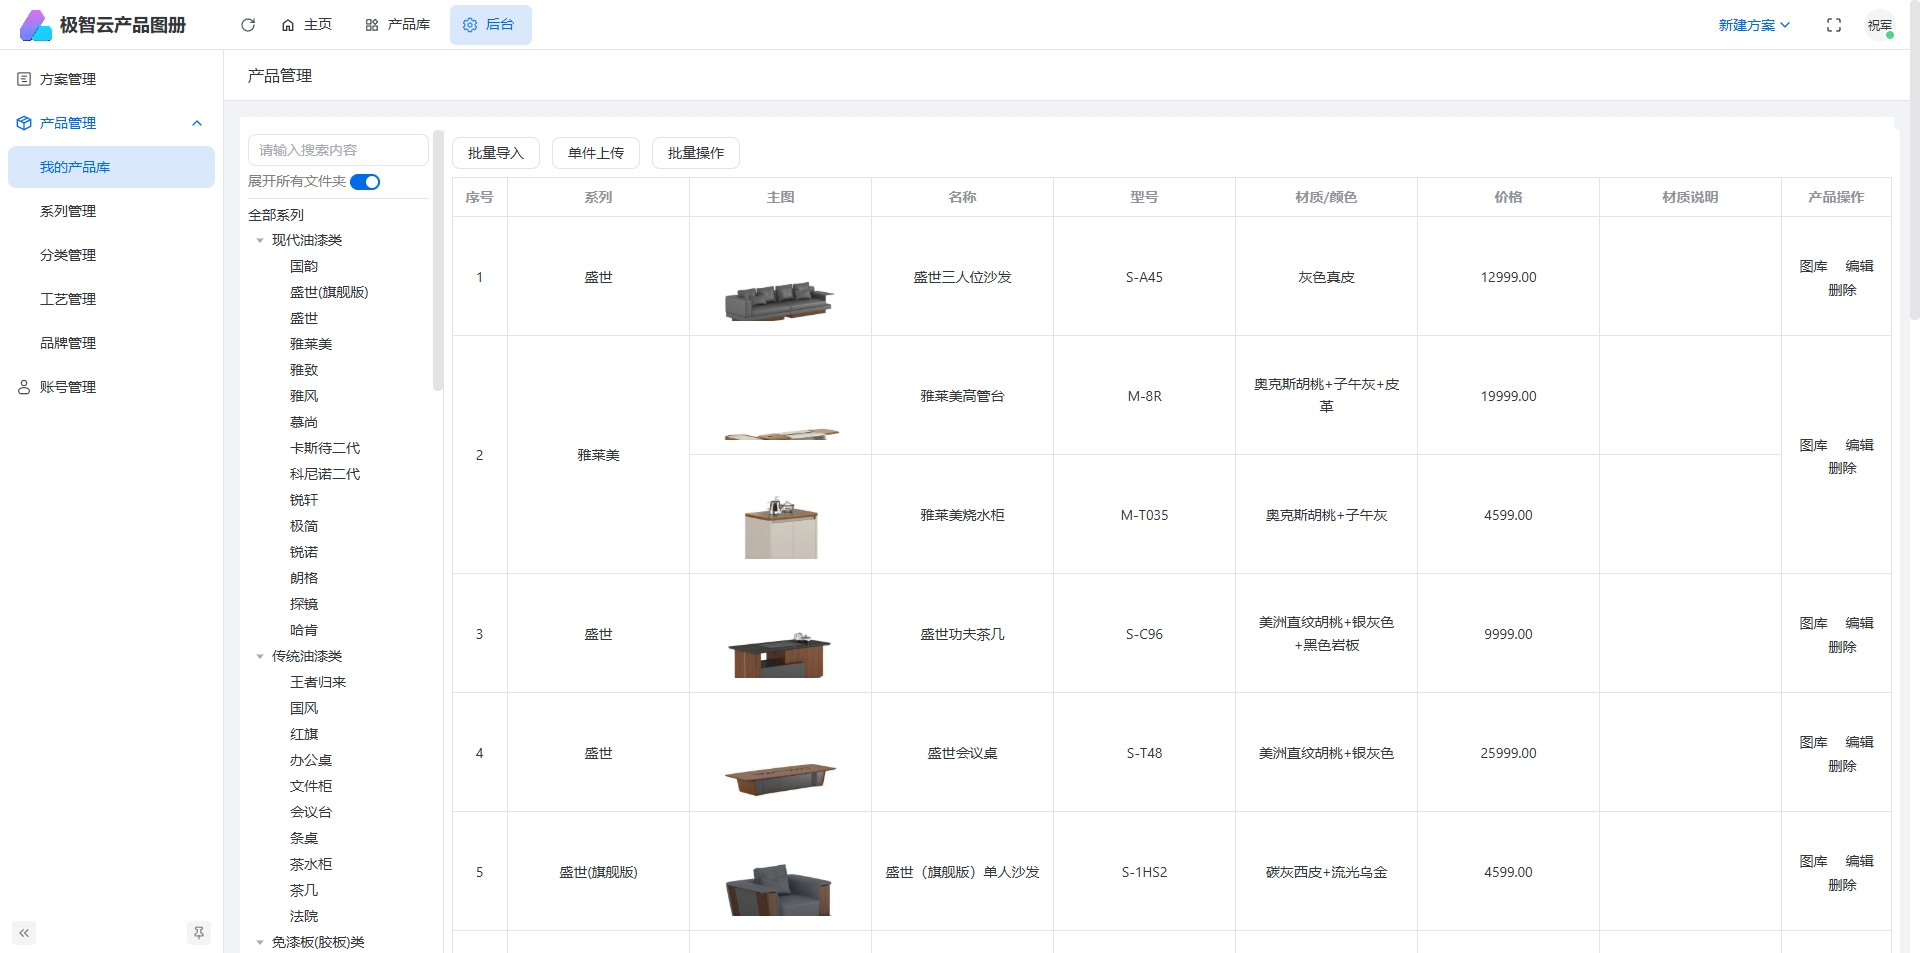Click the collapse sidebar double-arrow icon
The width and height of the screenshot is (1920, 953).
coord(24,933)
